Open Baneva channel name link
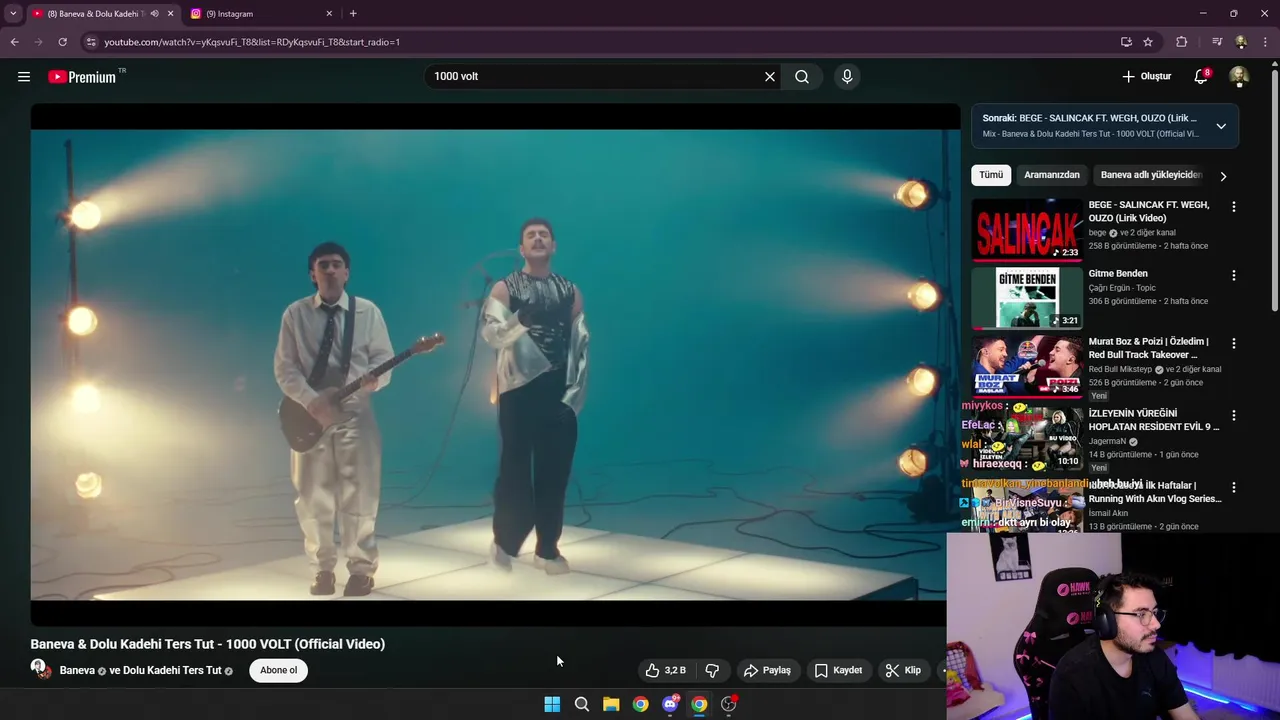The image size is (1280, 720). [x=77, y=670]
